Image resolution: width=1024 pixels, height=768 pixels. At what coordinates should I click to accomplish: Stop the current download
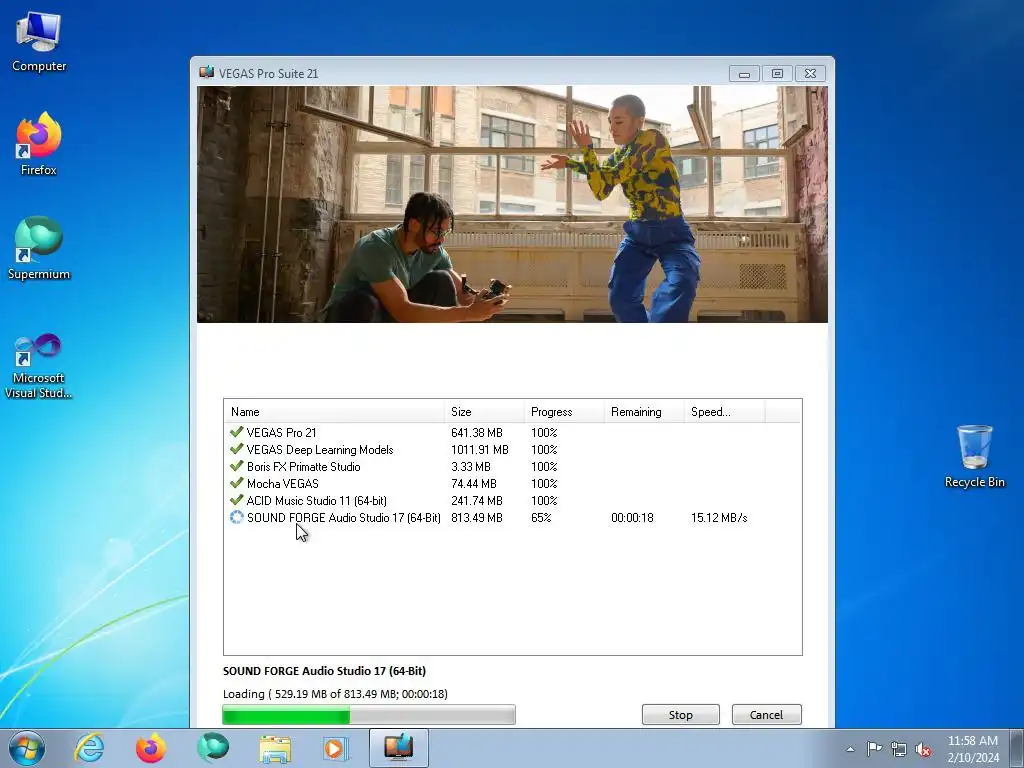coord(680,714)
